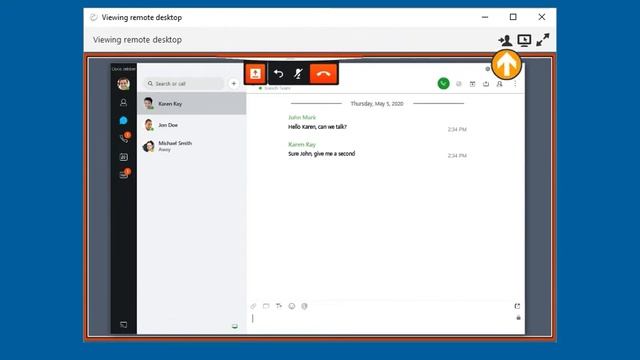Click the plus button beside search
The height and width of the screenshot is (360, 640).
click(233, 84)
